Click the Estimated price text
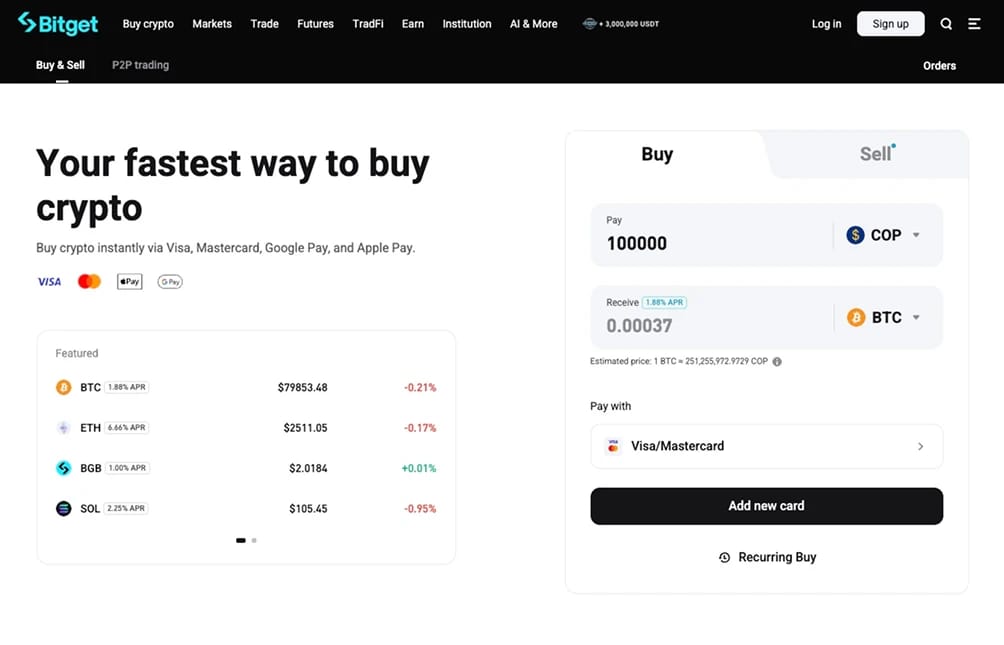The height and width of the screenshot is (645, 1004). (679, 361)
